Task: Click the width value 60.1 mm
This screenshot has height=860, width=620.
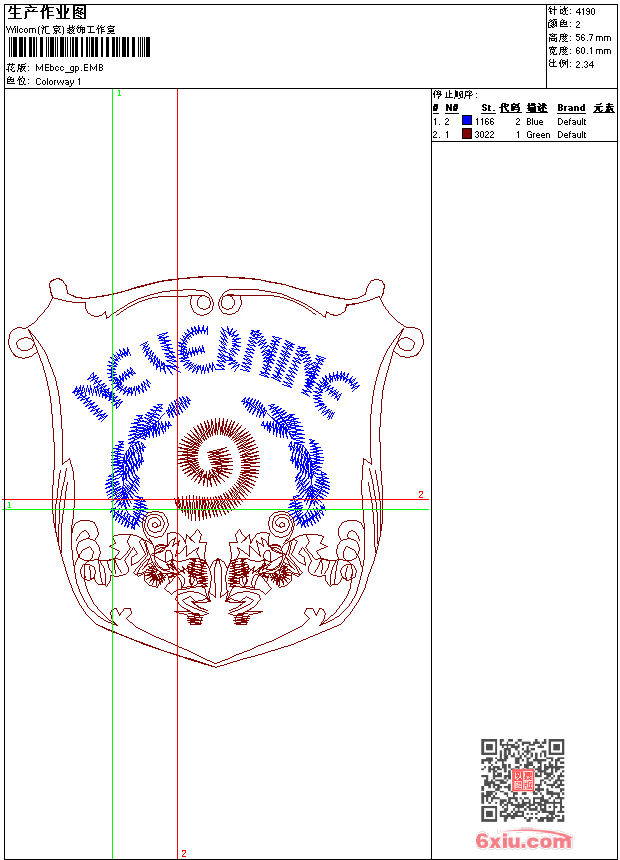Action: point(593,51)
